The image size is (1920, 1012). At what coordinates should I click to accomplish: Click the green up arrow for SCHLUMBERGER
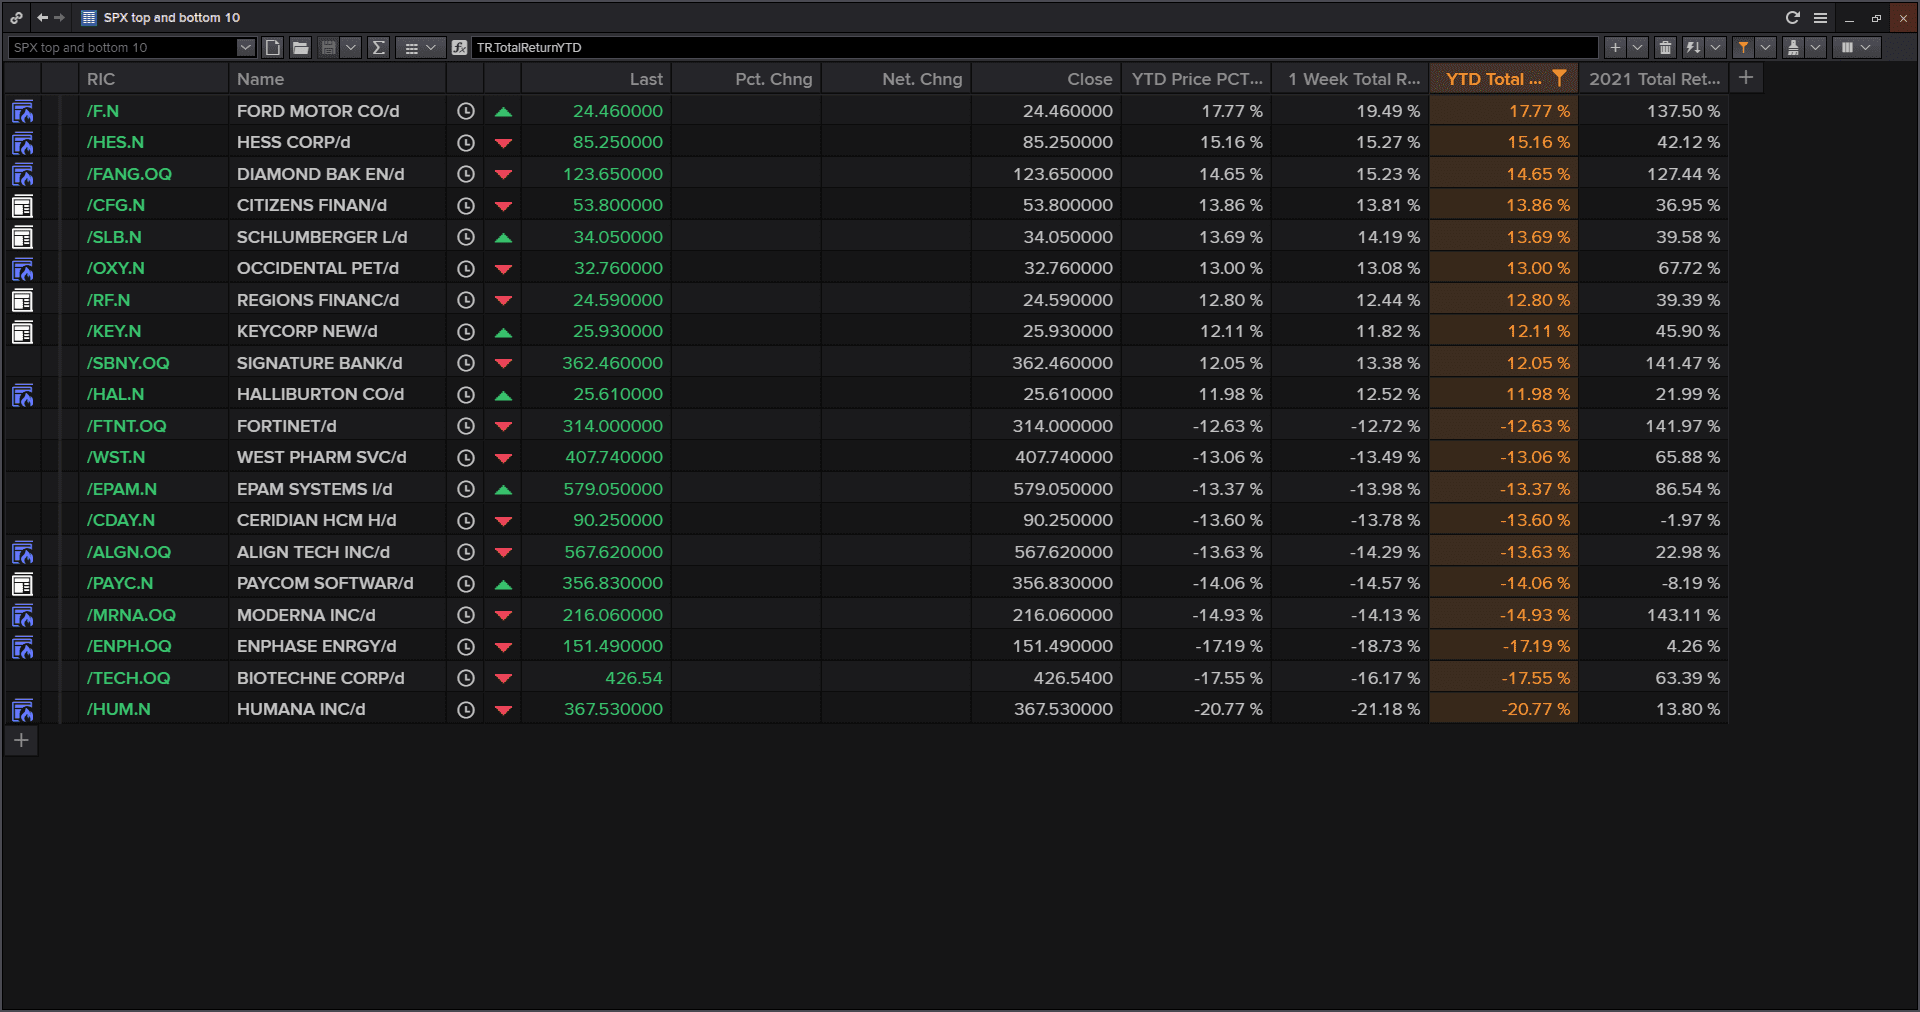tap(503, 237)
